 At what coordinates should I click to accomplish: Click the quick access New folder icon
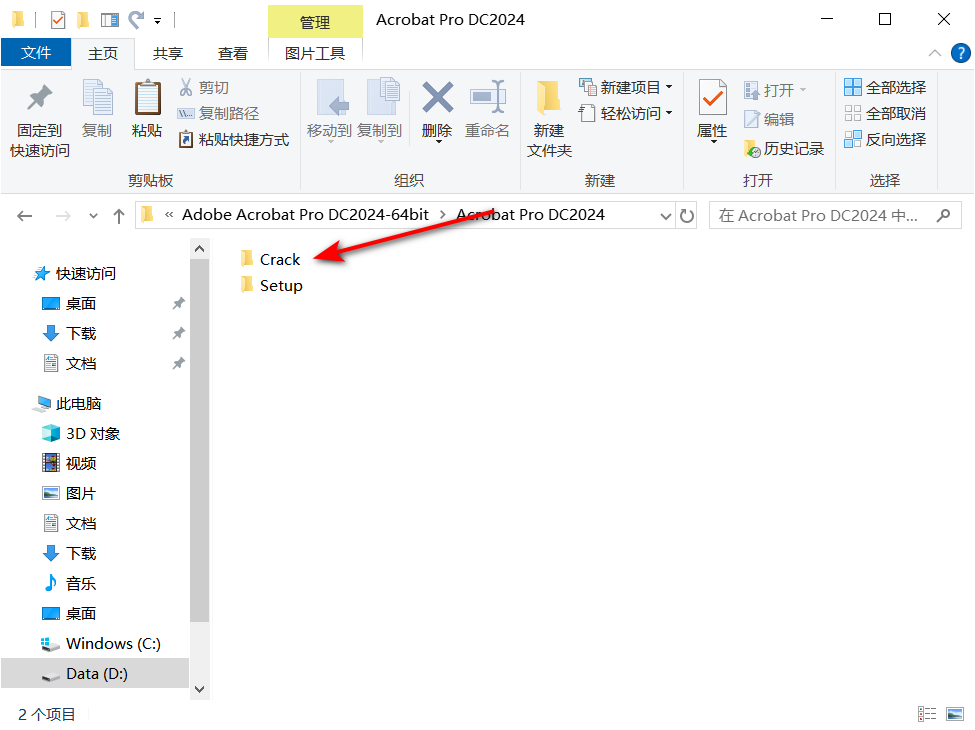pyautogui.click(x=83, y=21)
